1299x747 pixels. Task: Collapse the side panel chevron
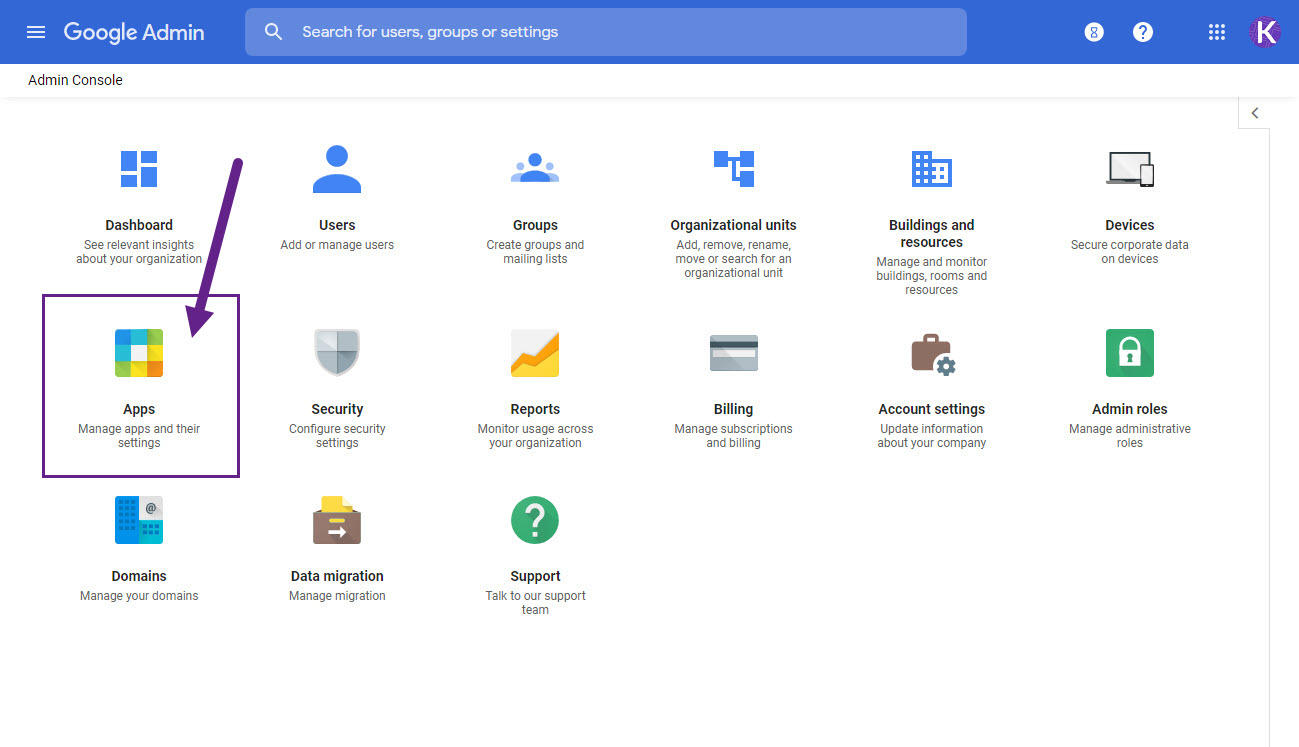point(1255,113)
